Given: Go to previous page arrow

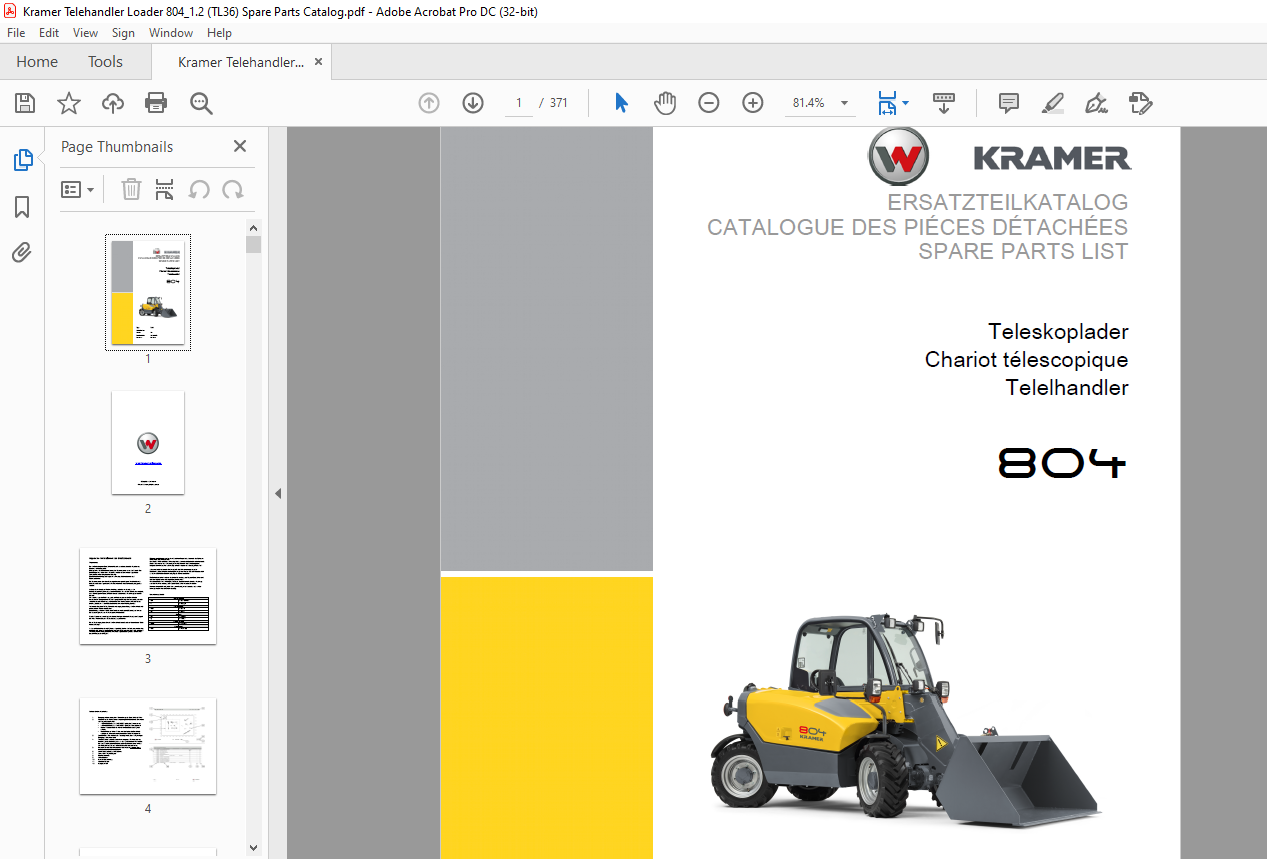Looking at the screenshot, I should [x=429, y=103].
